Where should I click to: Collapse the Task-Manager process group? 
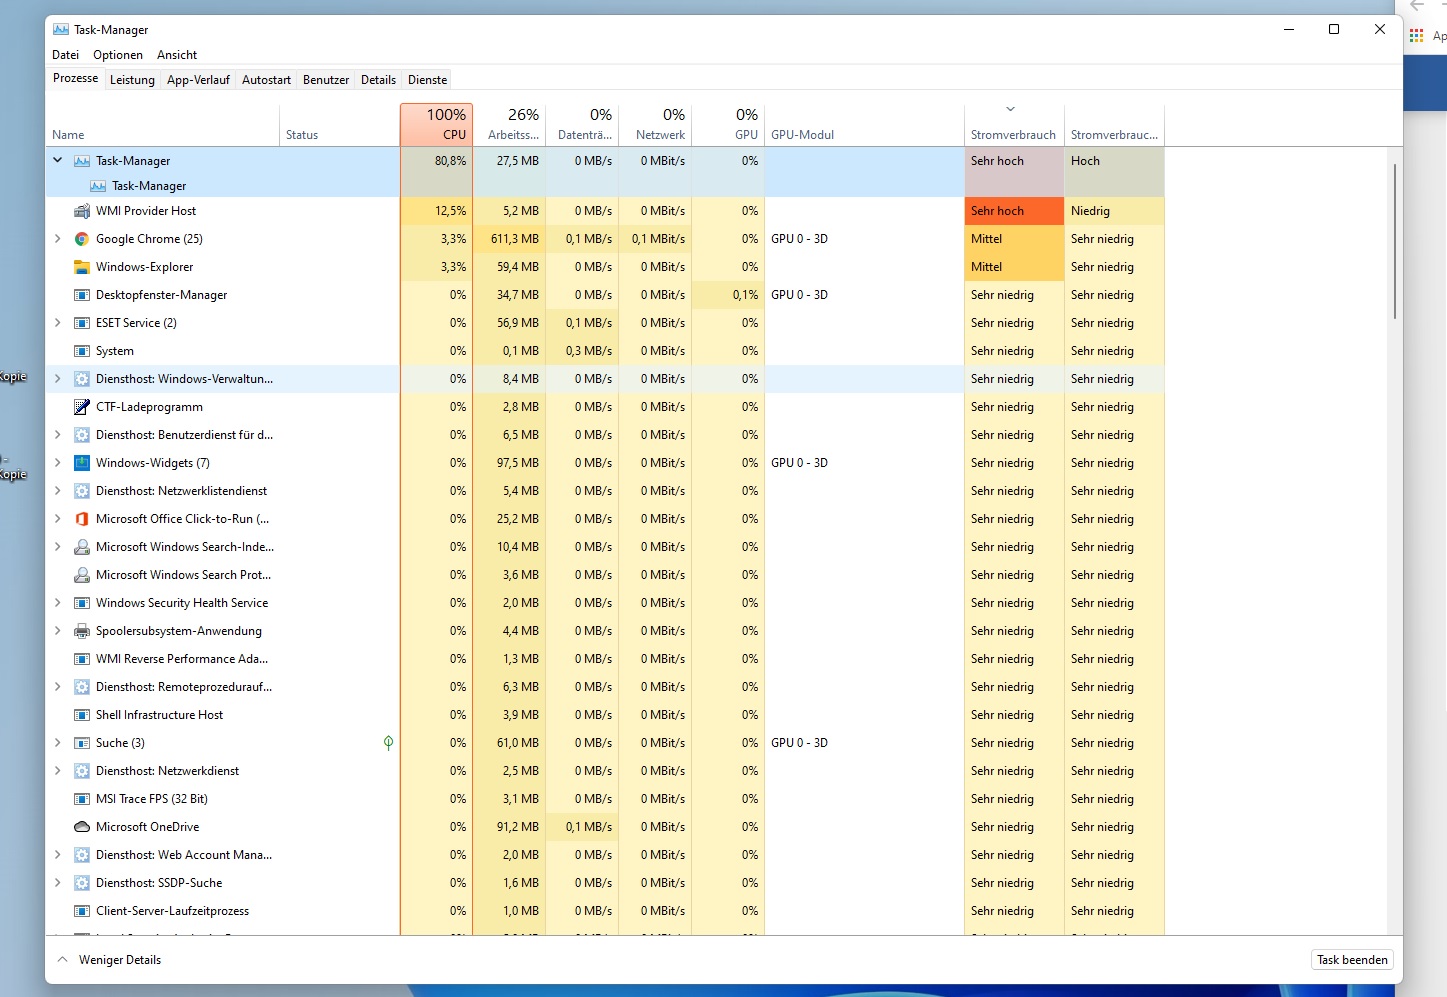coord(57,160)
